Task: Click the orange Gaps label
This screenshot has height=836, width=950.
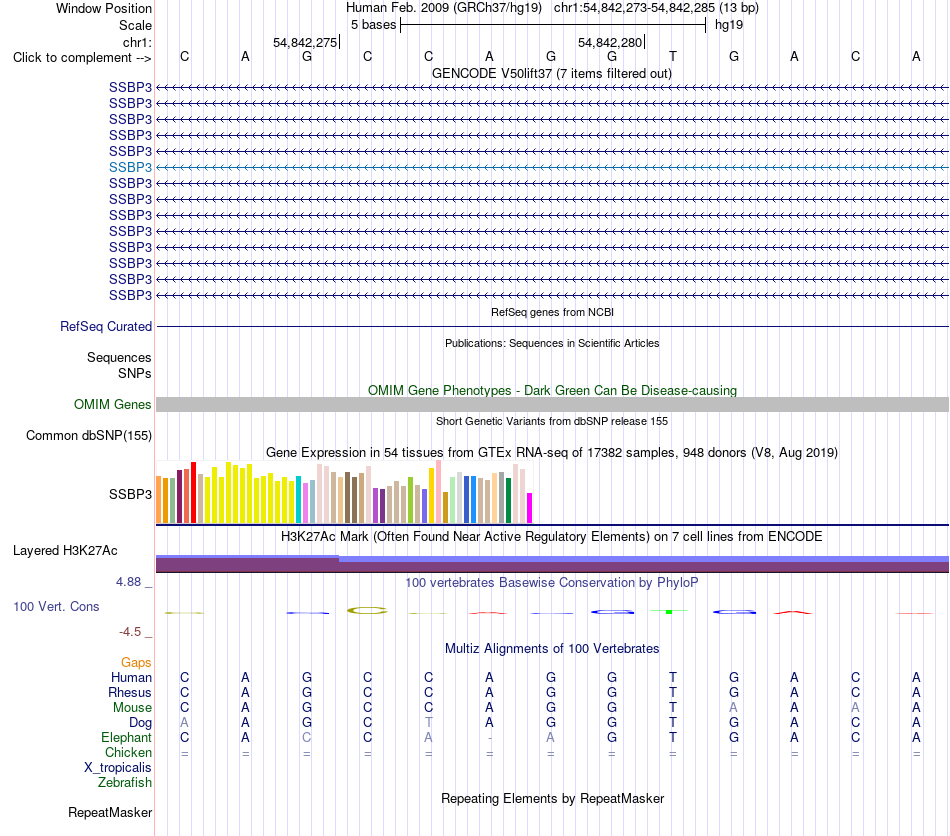Action: (136, 662)
